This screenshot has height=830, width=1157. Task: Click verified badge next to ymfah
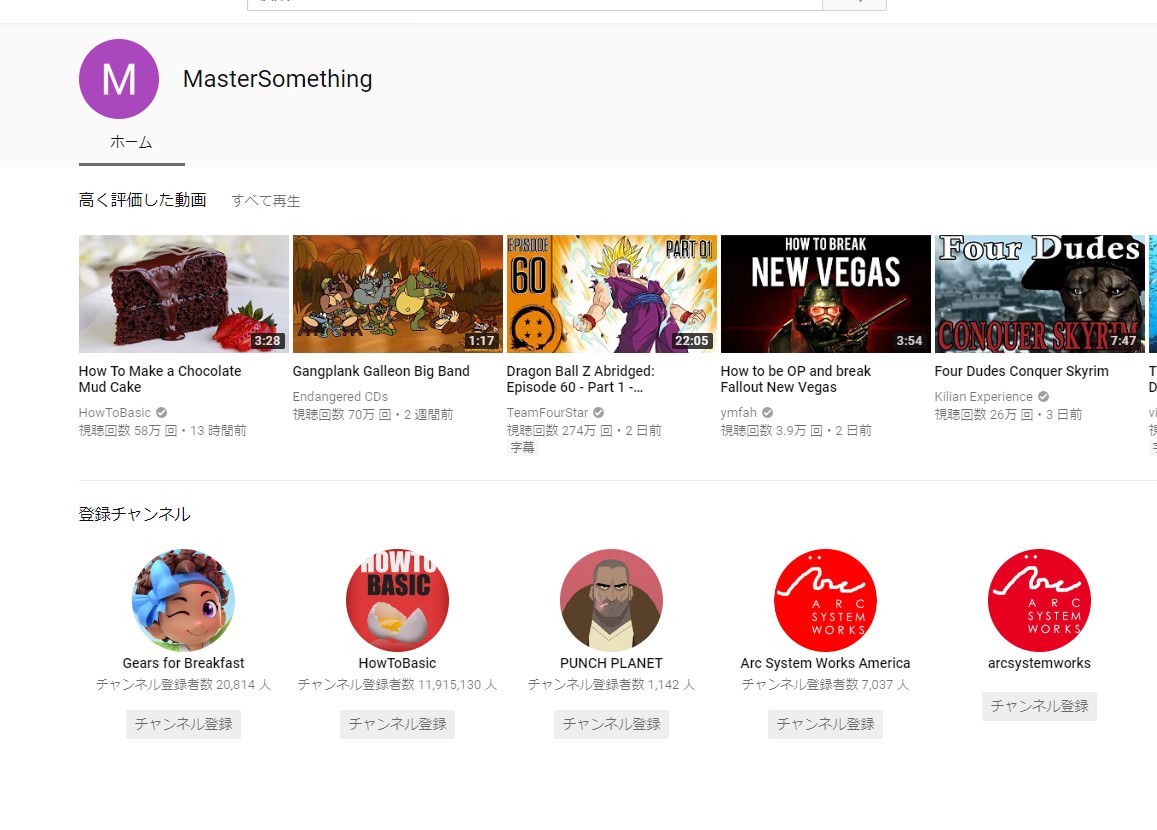coord(767,412)
